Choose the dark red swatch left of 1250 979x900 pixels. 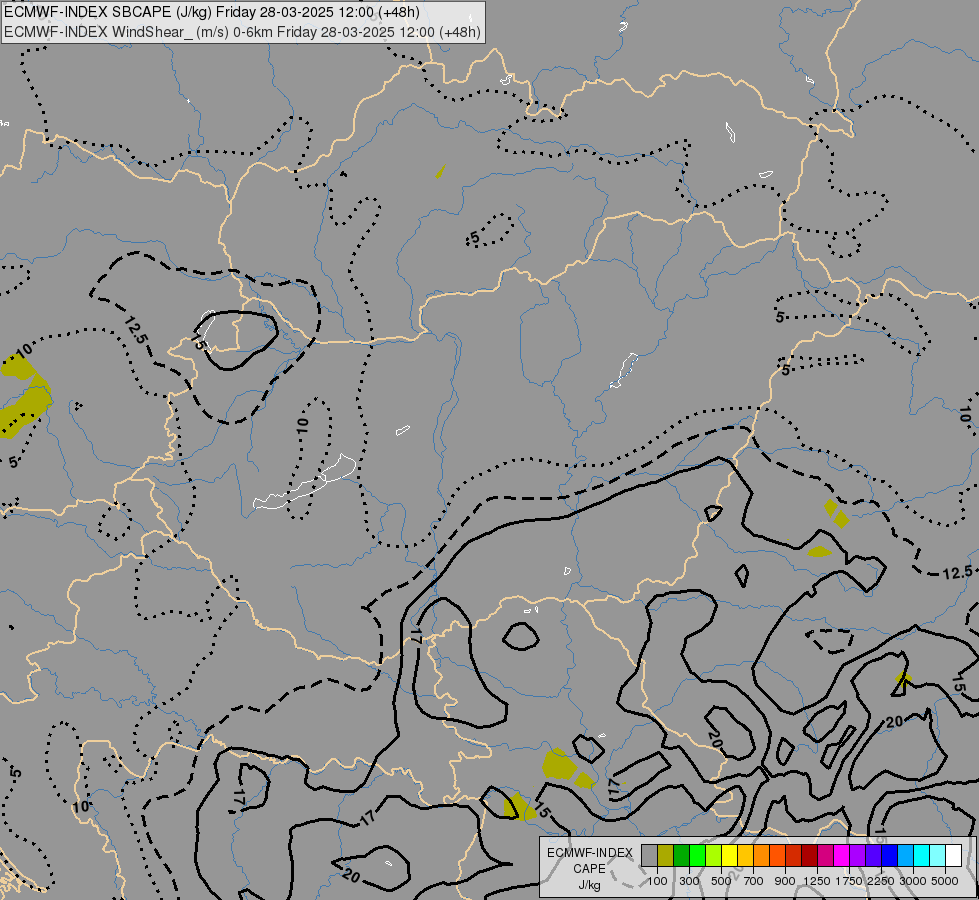tap(809, 856)
